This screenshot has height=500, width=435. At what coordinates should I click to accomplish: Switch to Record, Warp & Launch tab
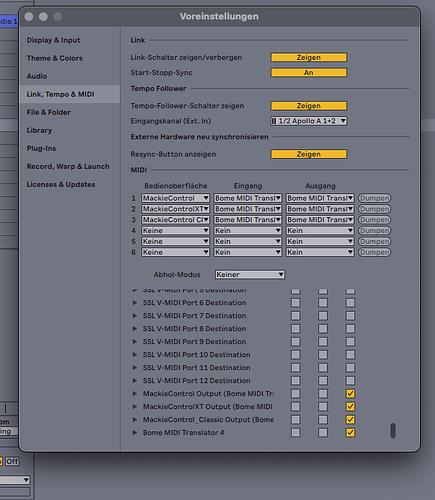[x=69, y=166]
